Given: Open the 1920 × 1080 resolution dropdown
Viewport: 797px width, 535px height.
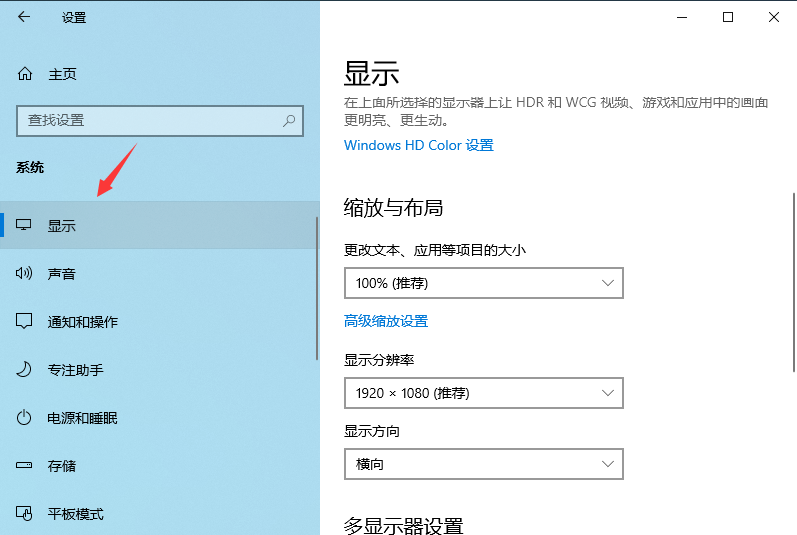Looking at the screenshot, I should 483,393.
